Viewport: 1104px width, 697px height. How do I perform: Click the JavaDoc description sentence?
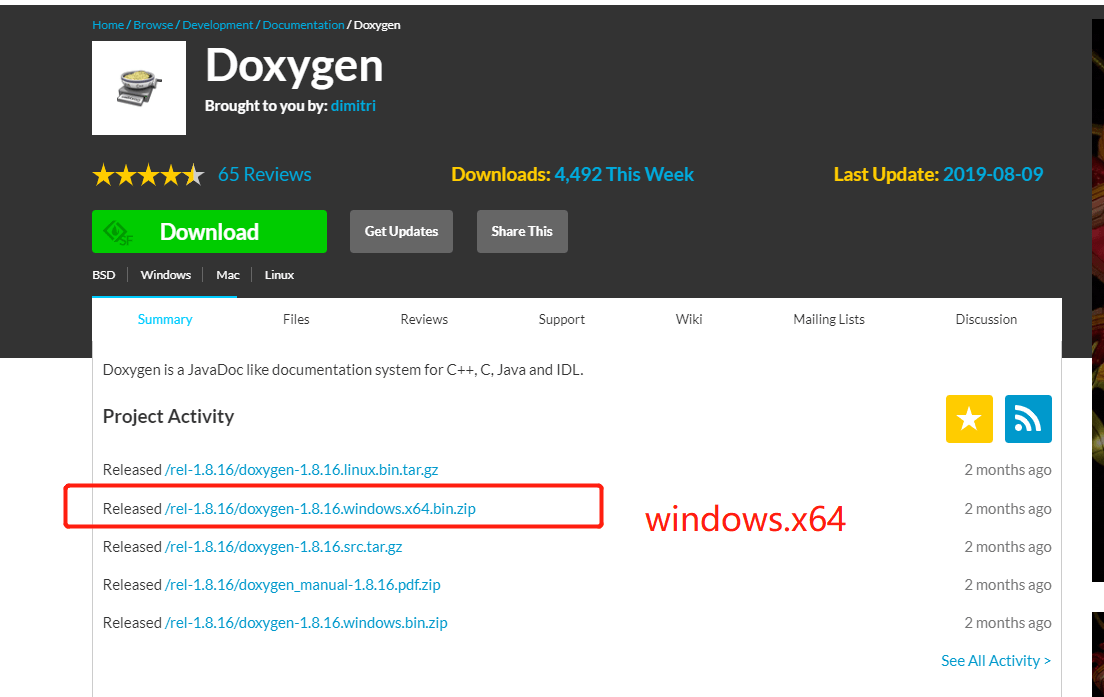[343, 370]
